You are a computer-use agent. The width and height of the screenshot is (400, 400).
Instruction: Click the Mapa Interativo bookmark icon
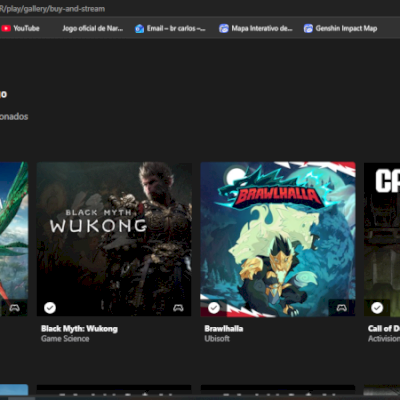(223, 29)
